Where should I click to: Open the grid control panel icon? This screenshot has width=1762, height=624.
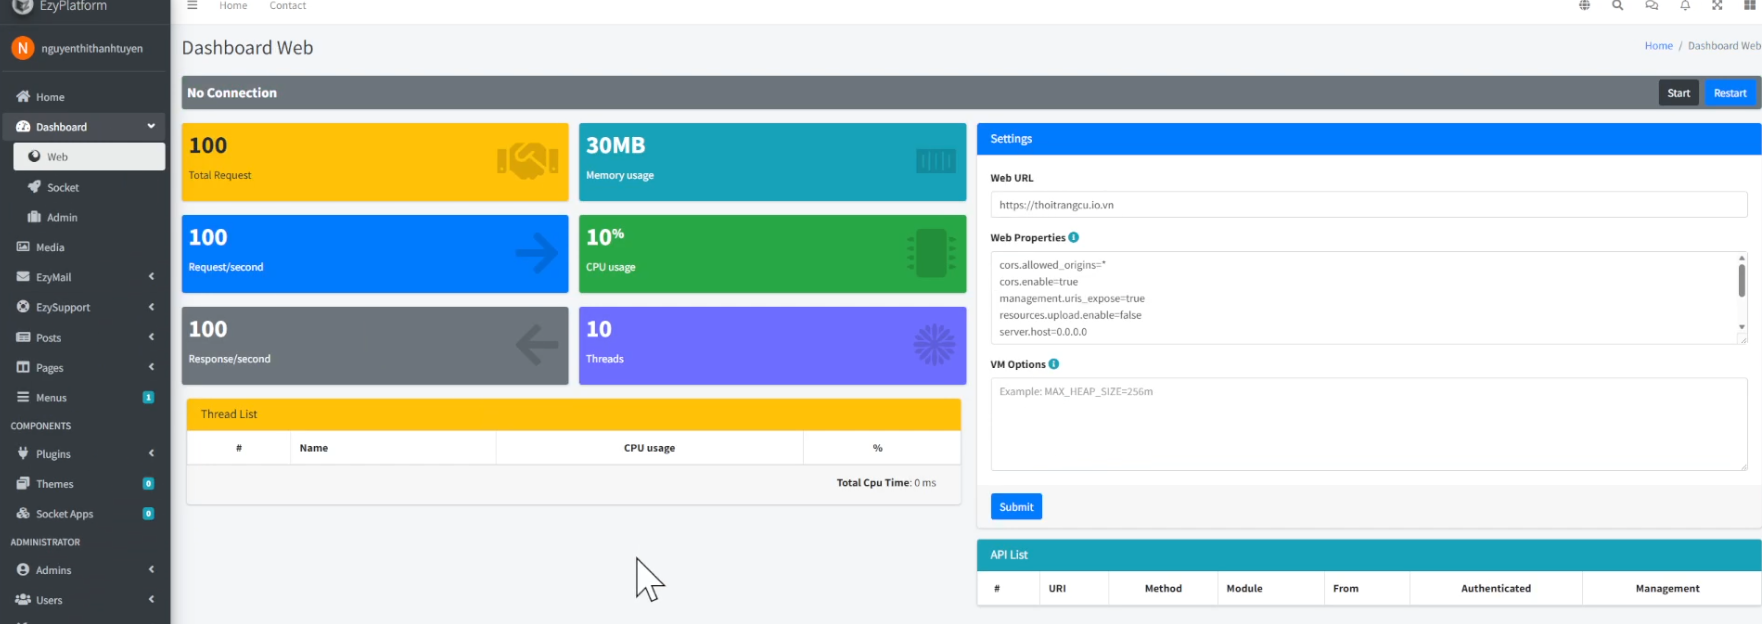click(x=1749, y=6)
